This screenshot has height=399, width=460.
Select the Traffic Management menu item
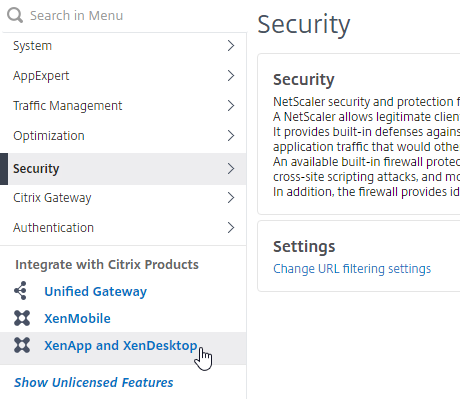click(123, 106)
